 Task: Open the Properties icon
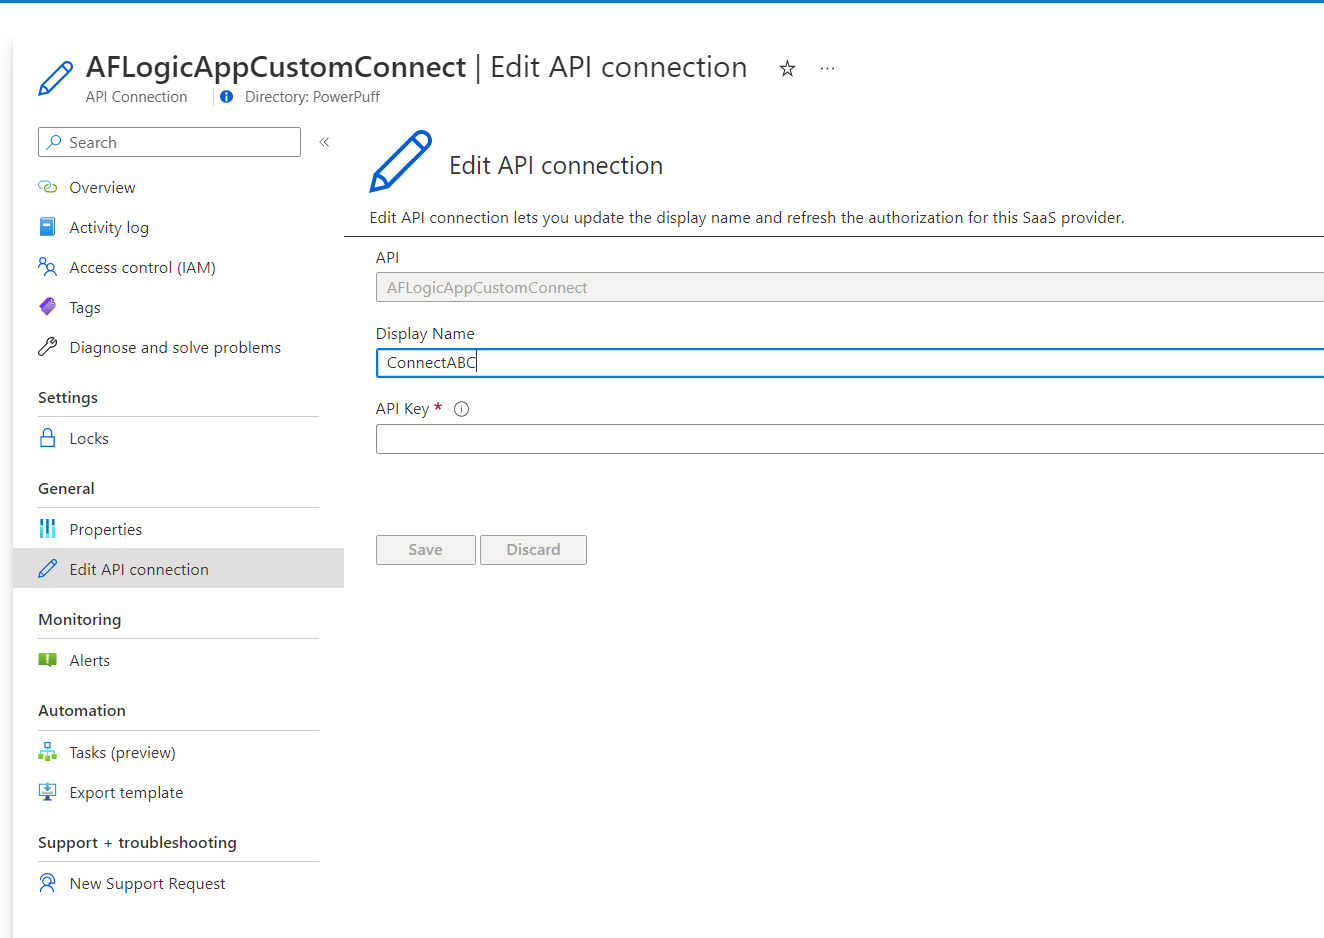tap(46, 529)
